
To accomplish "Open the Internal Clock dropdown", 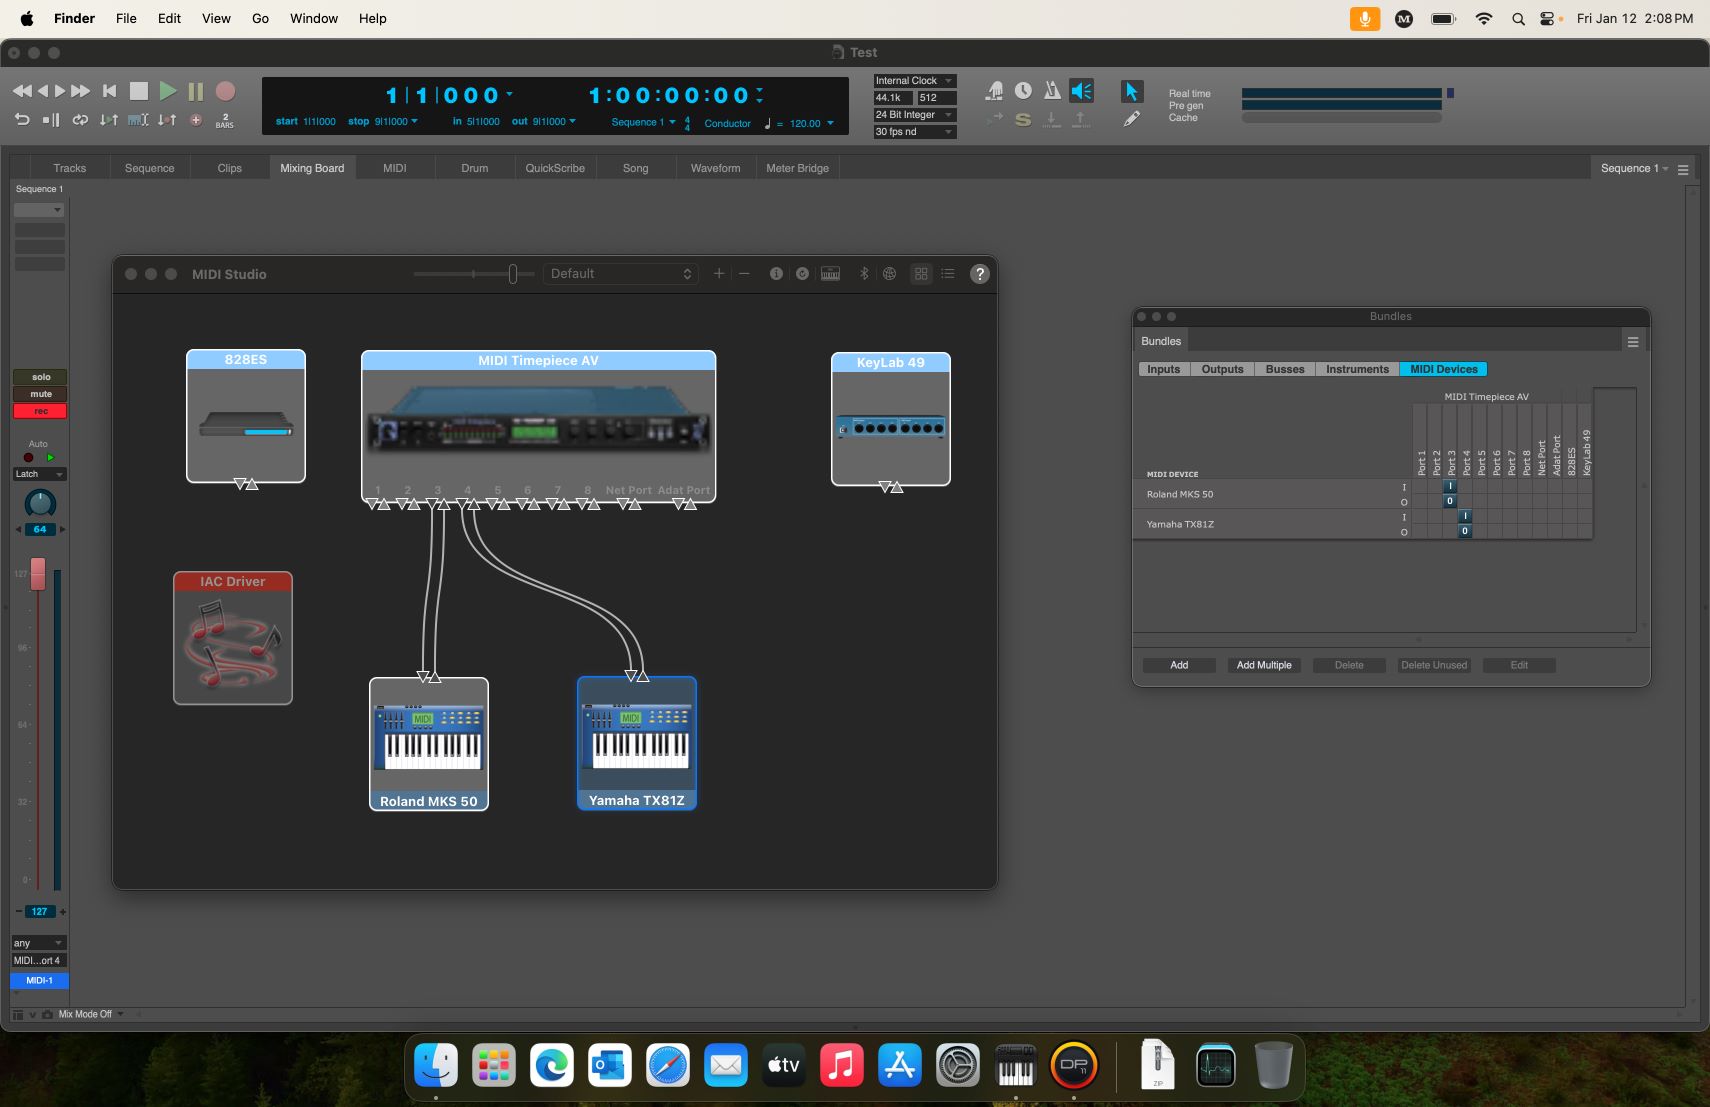I will 915,81.
